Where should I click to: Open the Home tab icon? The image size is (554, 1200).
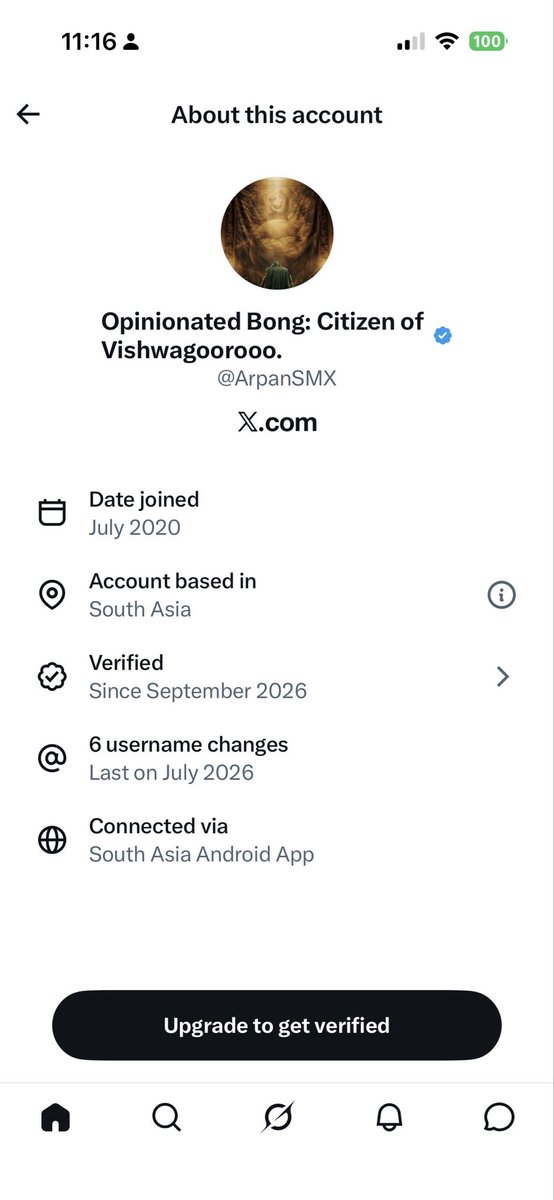(x=56, y=1117)
